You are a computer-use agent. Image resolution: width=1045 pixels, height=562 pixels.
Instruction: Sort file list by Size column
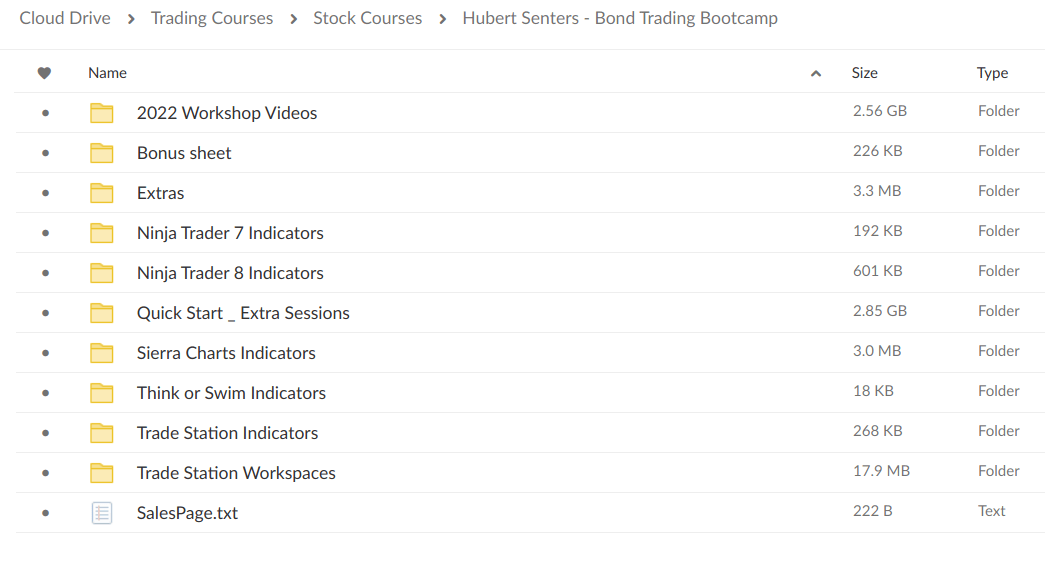pyautogui.click(x=864, y=73)
